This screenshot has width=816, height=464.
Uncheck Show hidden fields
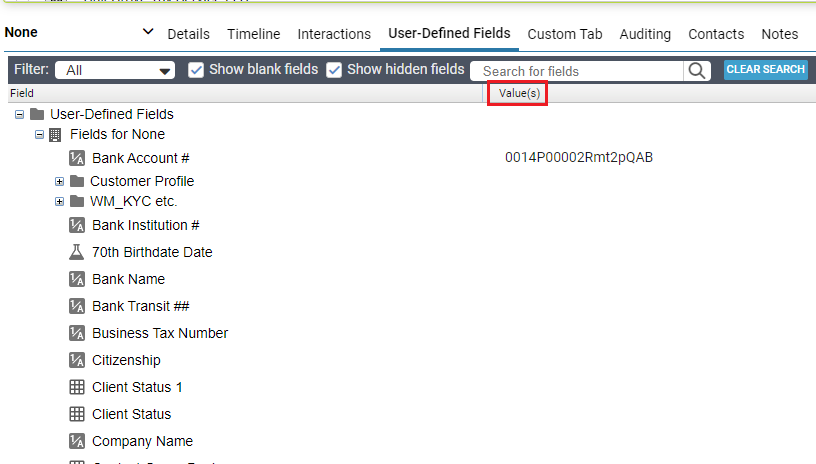pyautogui.click(x=334, y=70)
